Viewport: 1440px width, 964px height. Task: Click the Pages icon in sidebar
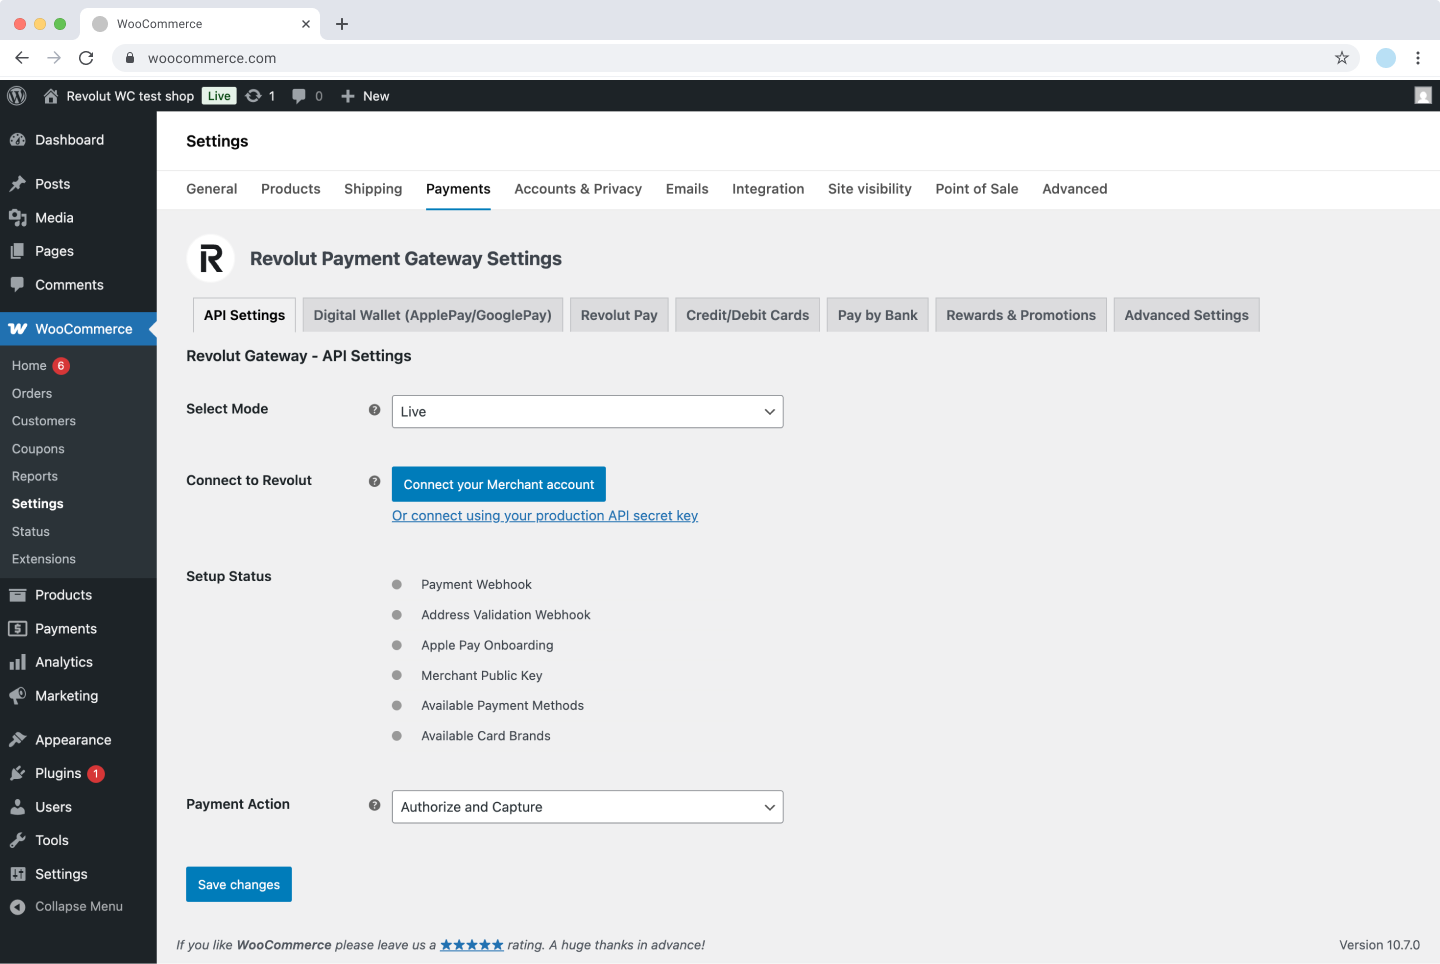coord(17,251)
